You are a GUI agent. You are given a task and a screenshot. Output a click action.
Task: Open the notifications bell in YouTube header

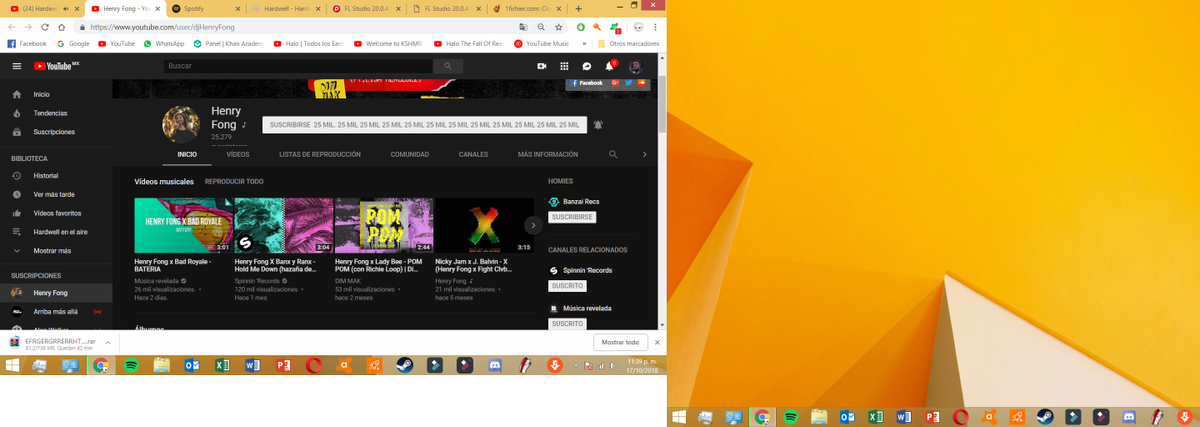click(x=610, y=66)
